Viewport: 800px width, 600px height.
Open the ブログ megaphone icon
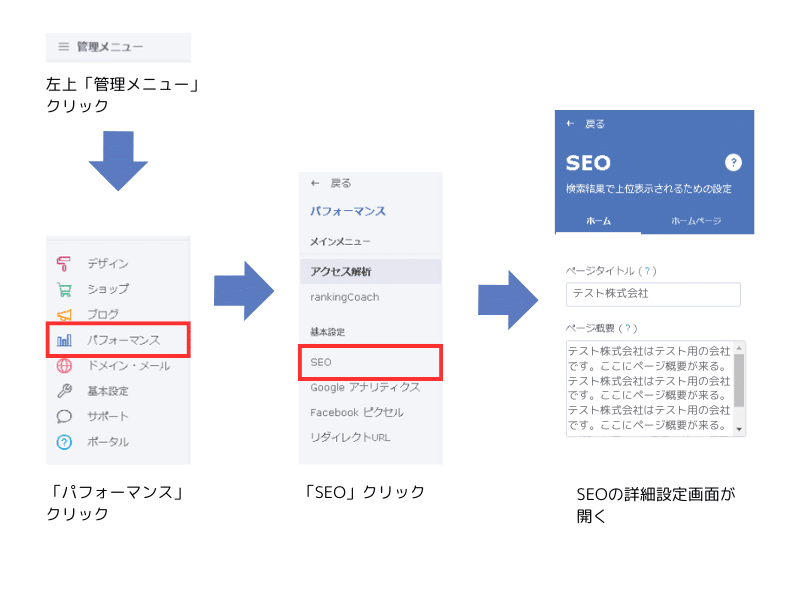[63, 313]
